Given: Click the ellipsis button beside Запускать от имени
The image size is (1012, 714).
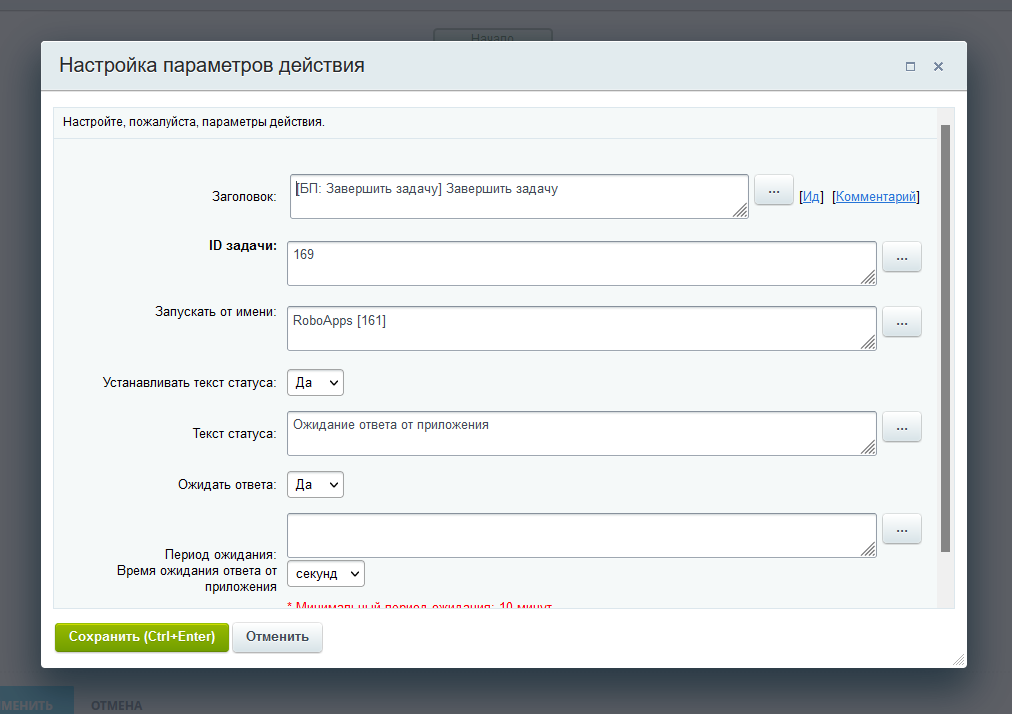Looking at the screenshot, I should (x=901, y=322).
